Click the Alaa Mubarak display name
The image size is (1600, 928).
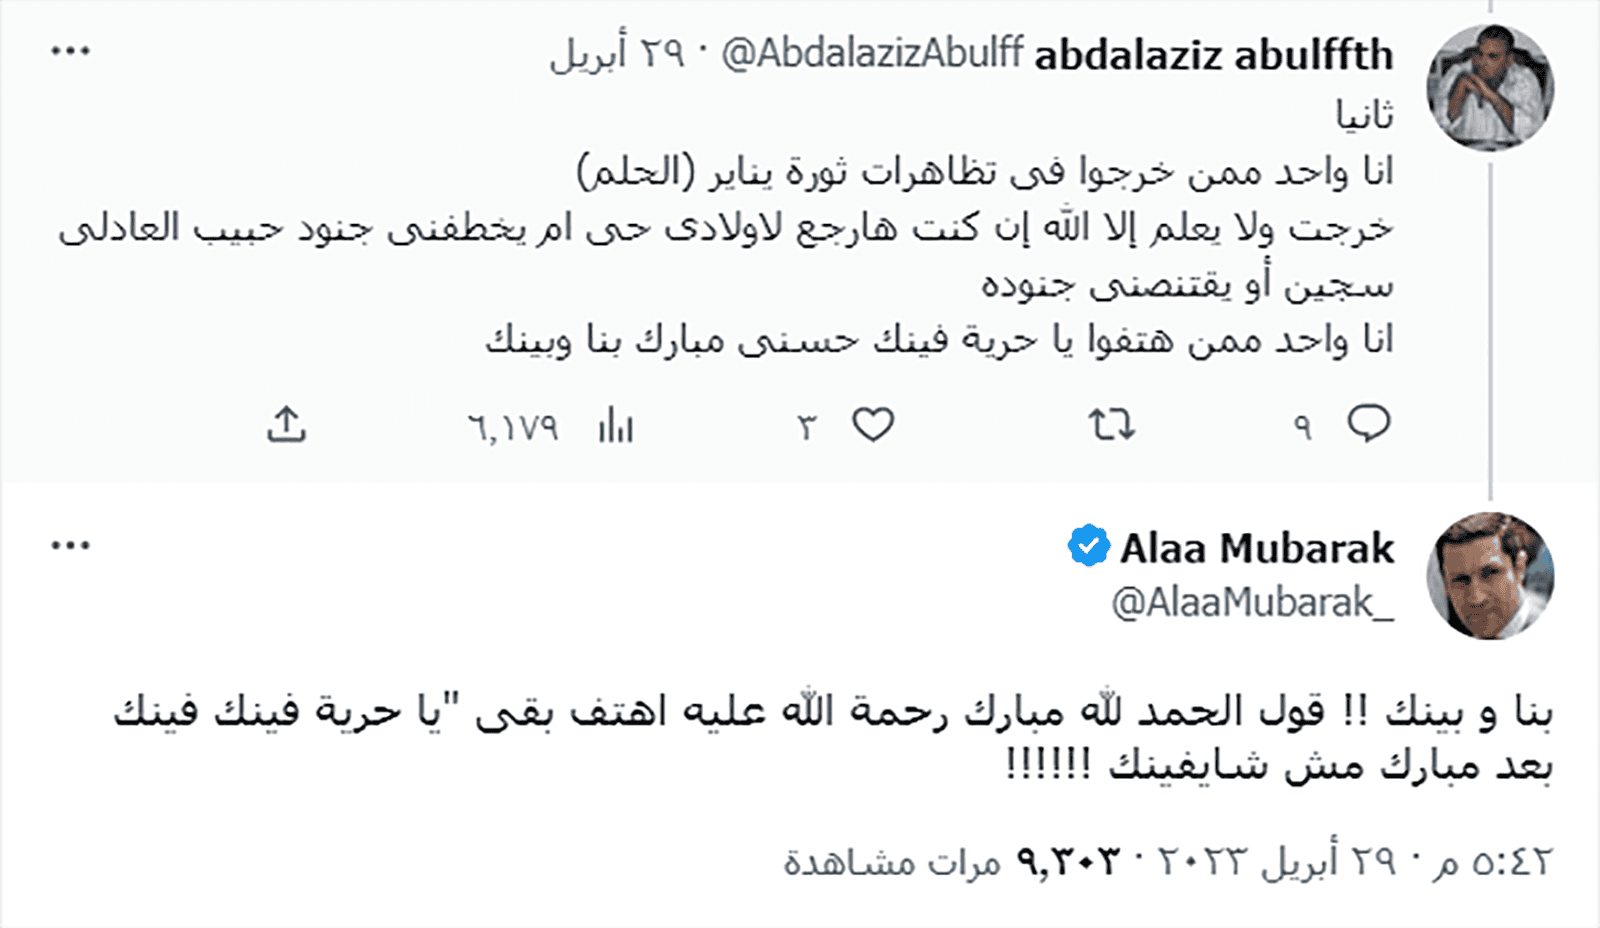1256,548
